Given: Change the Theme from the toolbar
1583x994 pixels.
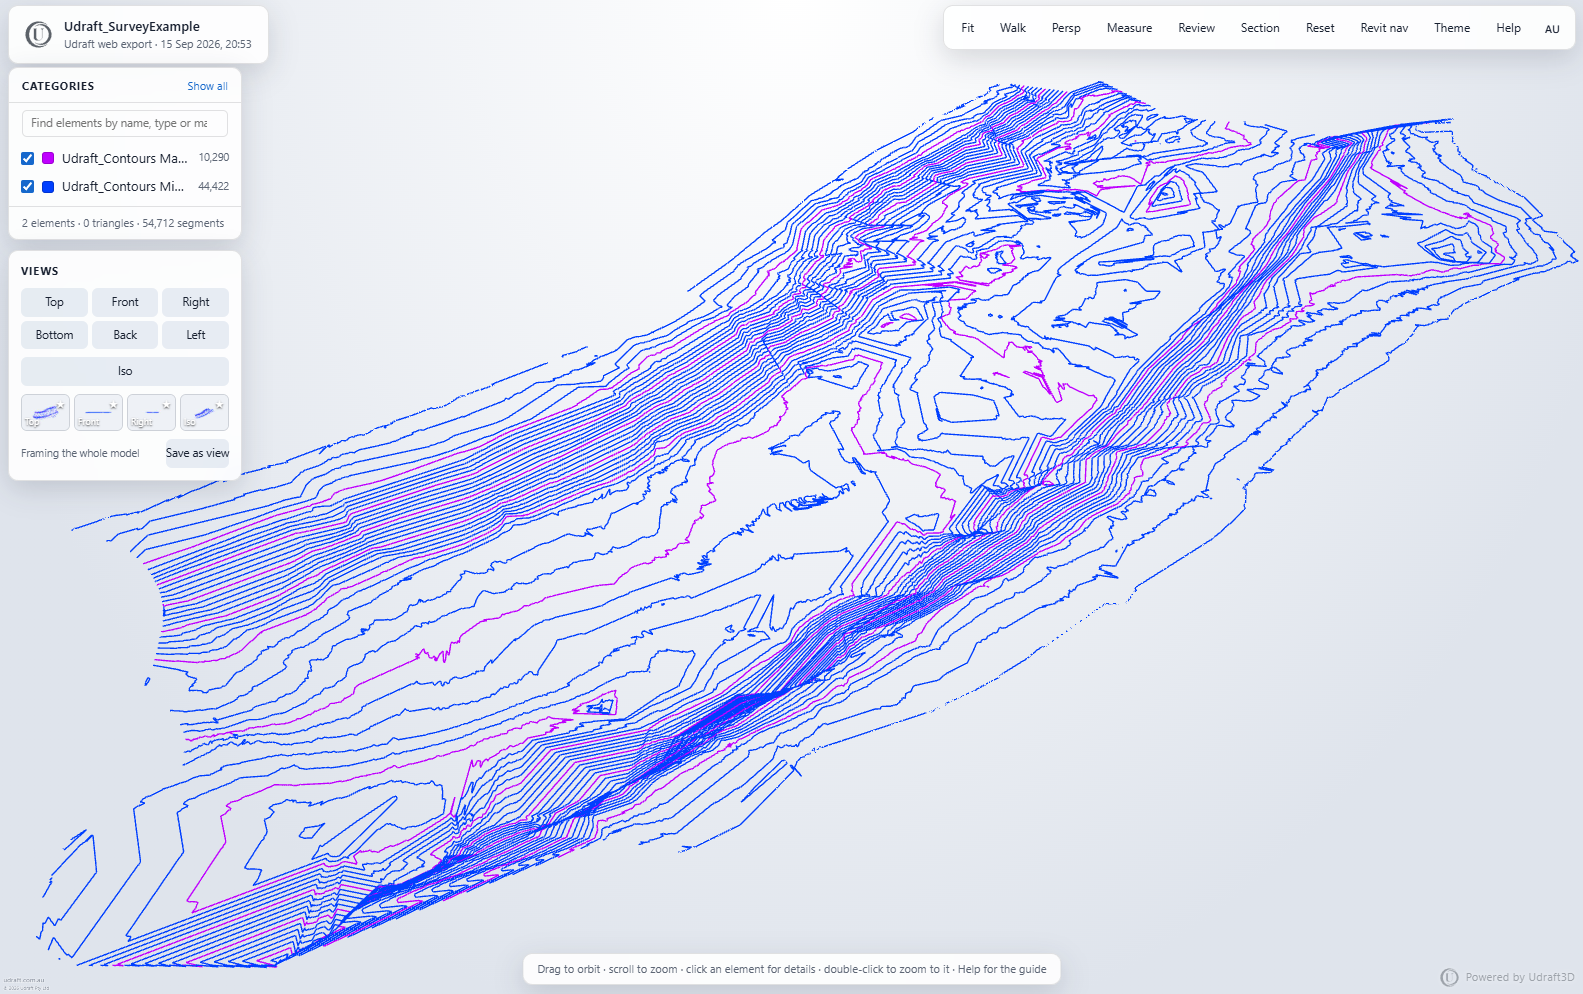Looking at the screenshot, I should [1452, 28].
